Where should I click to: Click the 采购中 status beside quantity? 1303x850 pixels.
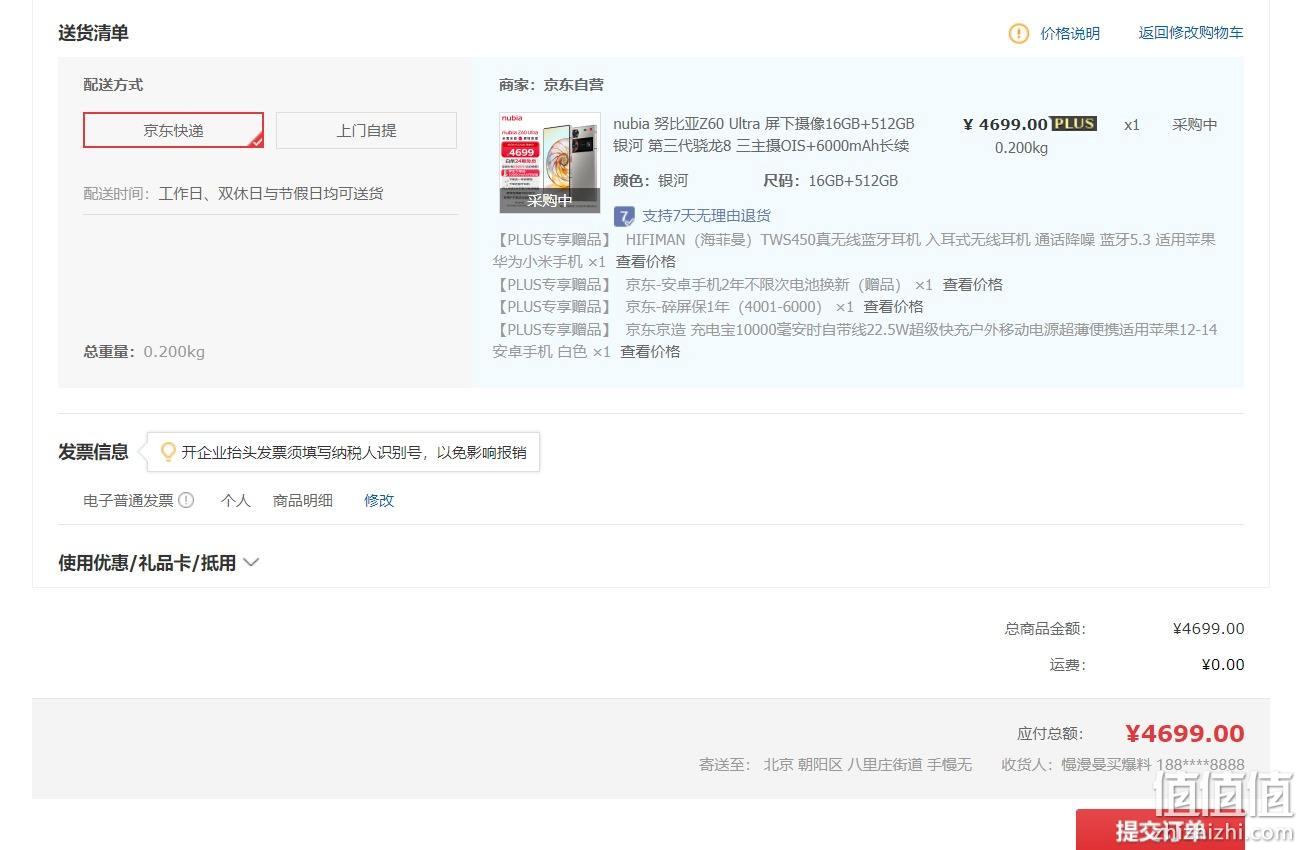point(1194,125)
